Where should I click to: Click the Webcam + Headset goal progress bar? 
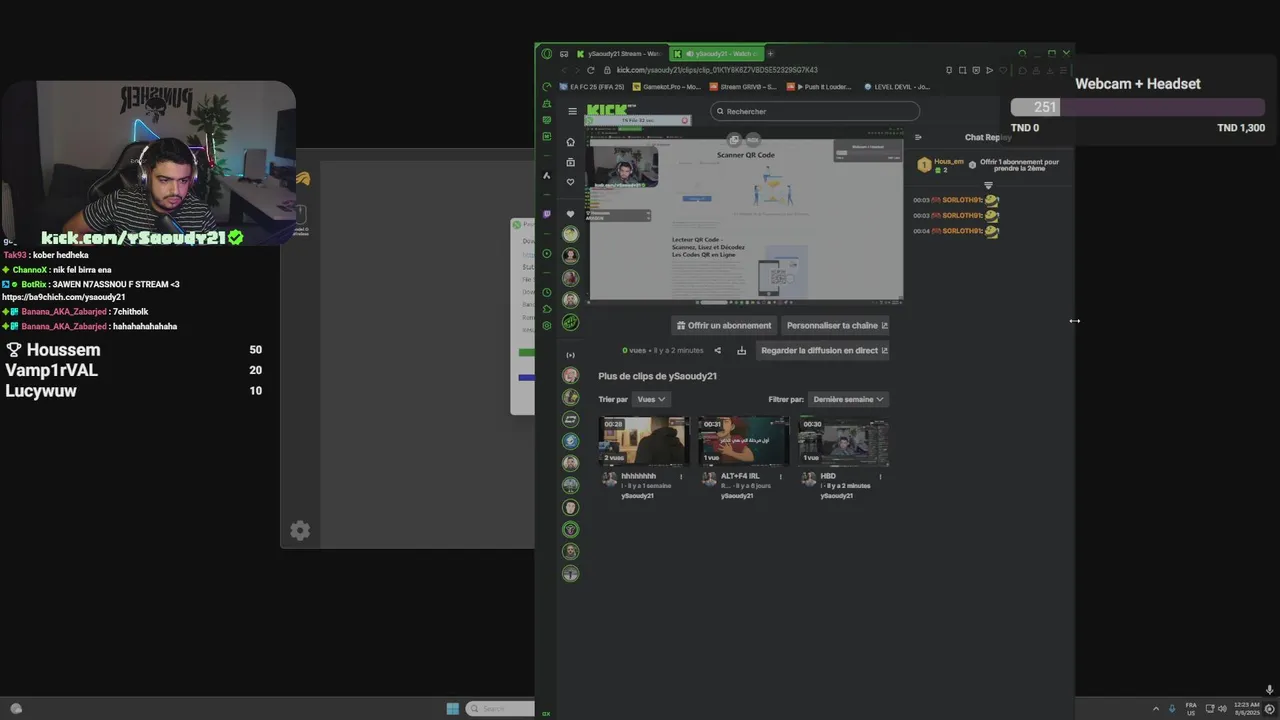pos(1138,107)
